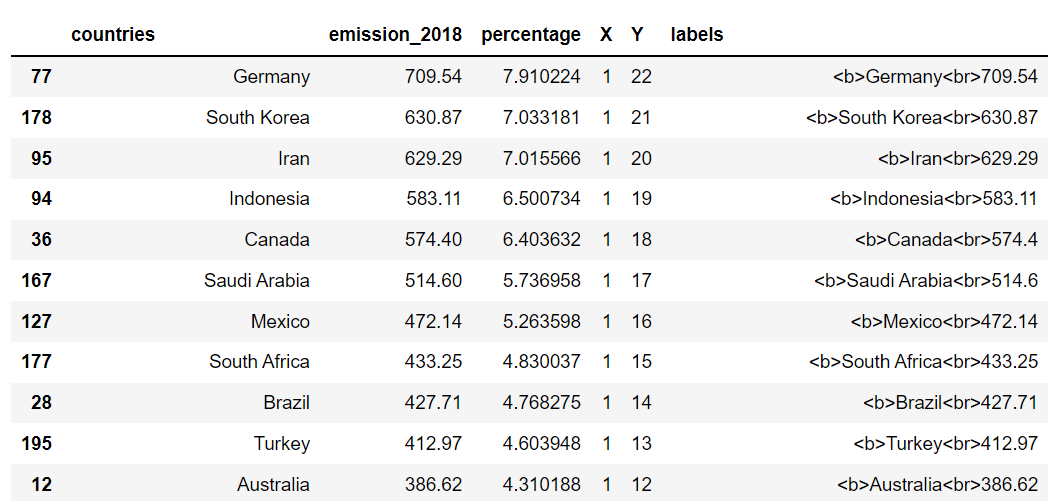The height and width of the screenshot is (501, 1052).
Task: Select the Brazil label cell
Action: (950, 402)
